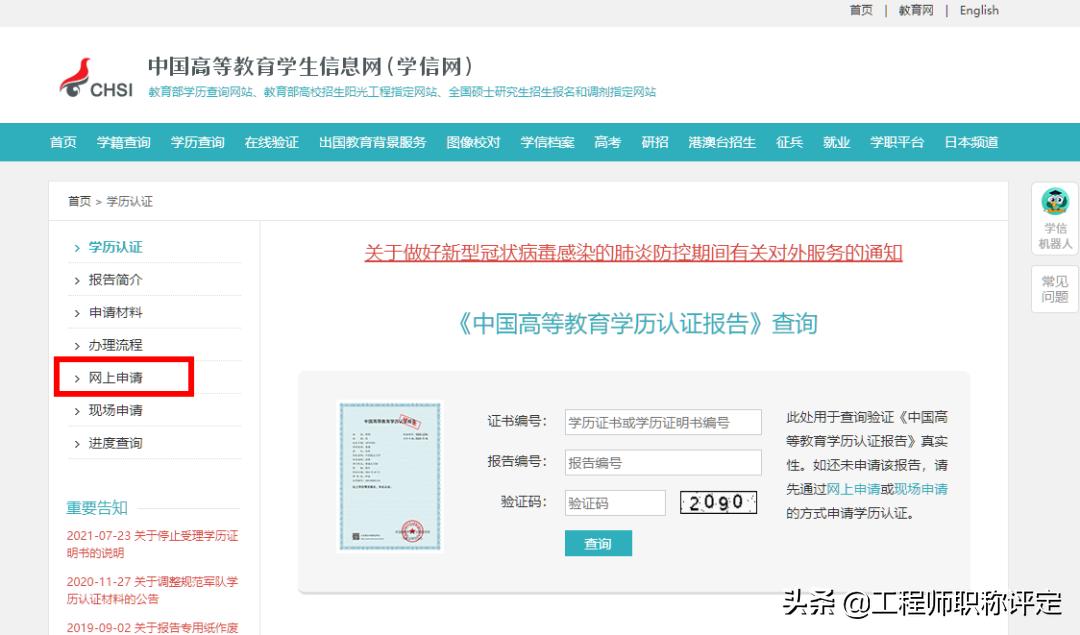Switch to the 学历查询 navigation tab
Viewport: 1080px width, 635px height.
click(x=197, y=142)
